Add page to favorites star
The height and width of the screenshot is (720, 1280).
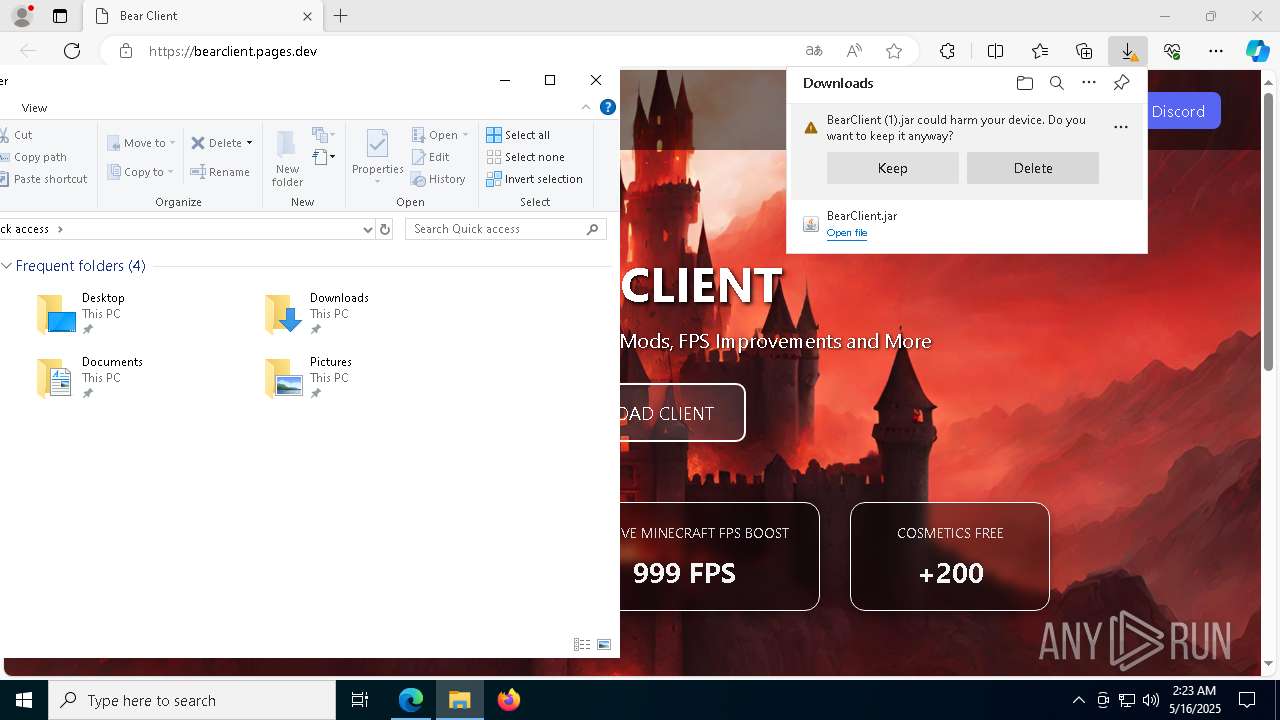tap(894, 51)
